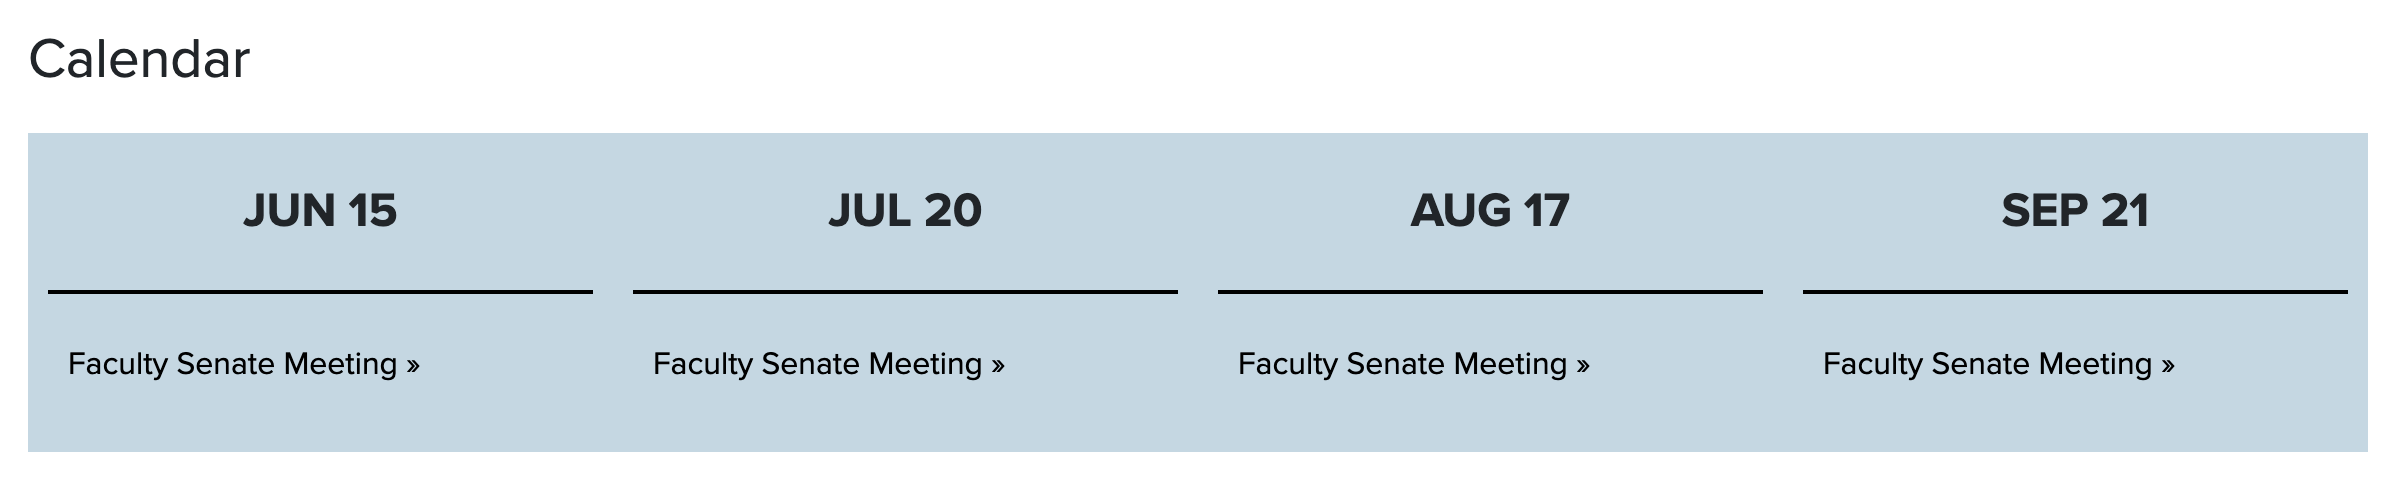Image resolution: width=2408 pixels, height=484 pixels.
Task: Open the JUN 15 Faculty Senate Meeting link
Action: 232,364
